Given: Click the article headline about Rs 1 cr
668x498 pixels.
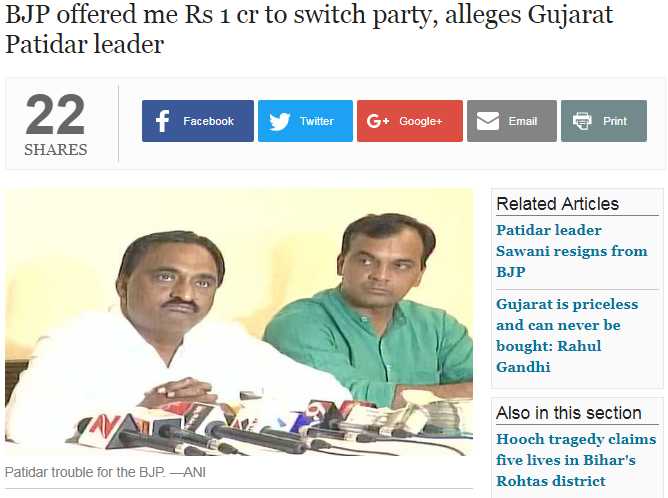Looking at the screenshot, I should [x=309, y=29].
